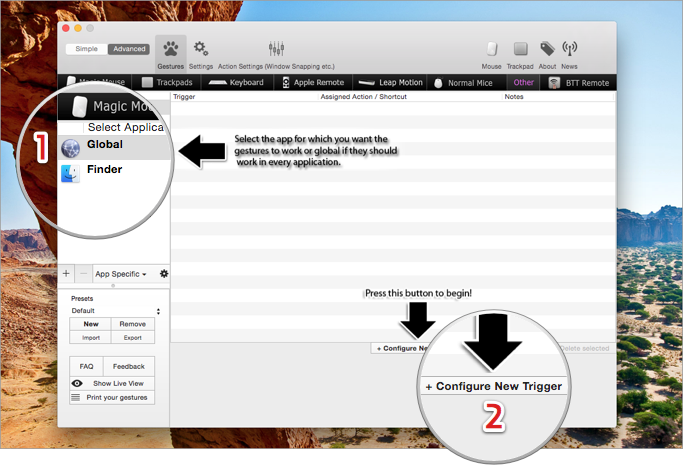Open the About tag icon
The image size is (683, 465).
[x=547, y=49]
